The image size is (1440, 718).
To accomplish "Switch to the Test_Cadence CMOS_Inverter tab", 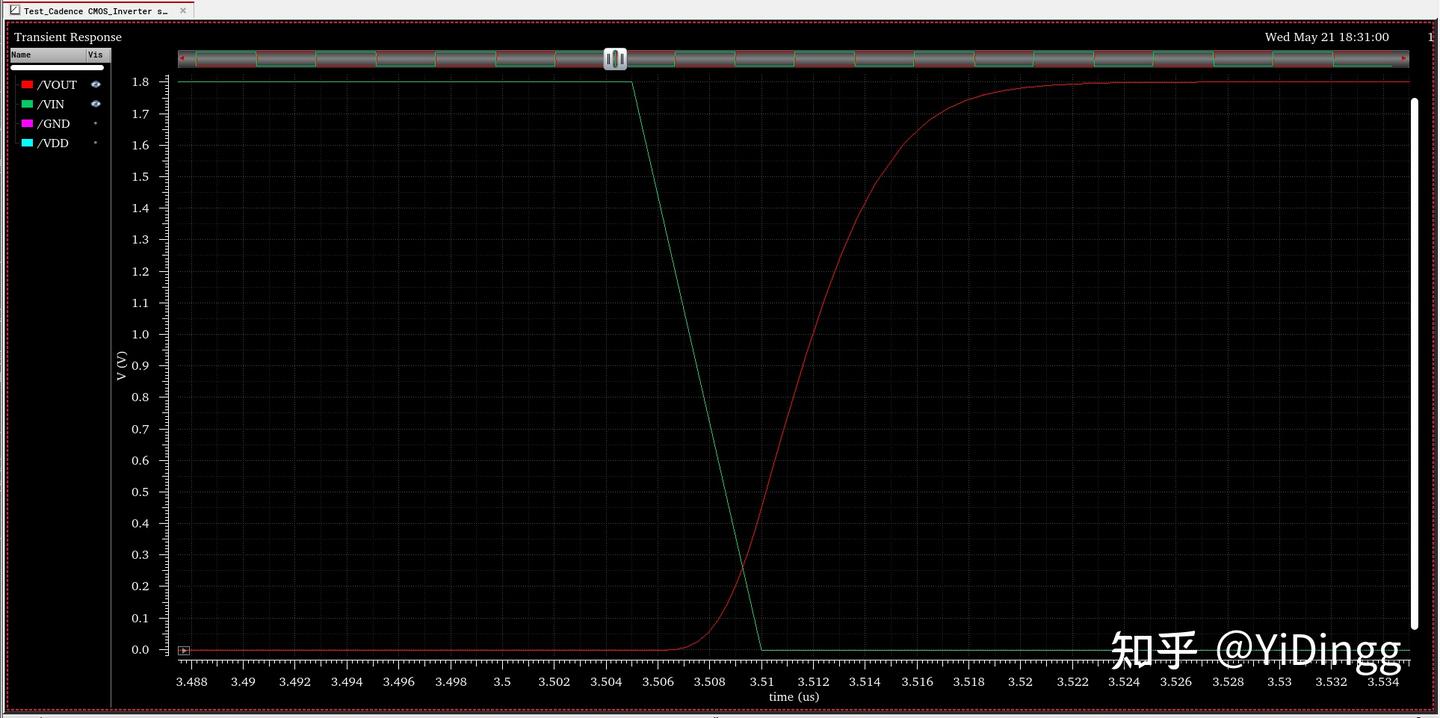I will (96, 11).
